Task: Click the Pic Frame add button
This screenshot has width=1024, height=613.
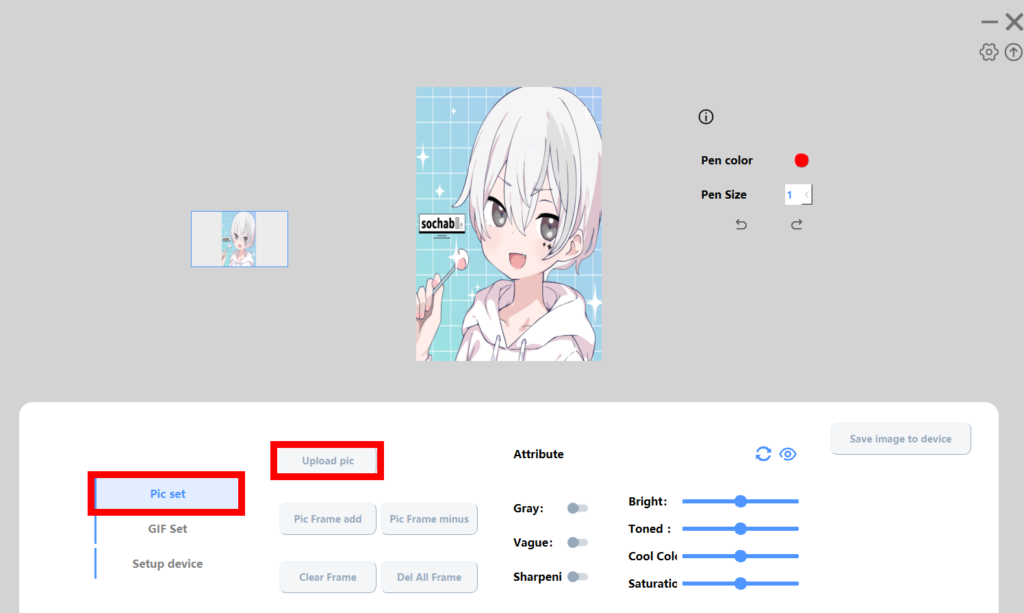Action: click(327, 519)
